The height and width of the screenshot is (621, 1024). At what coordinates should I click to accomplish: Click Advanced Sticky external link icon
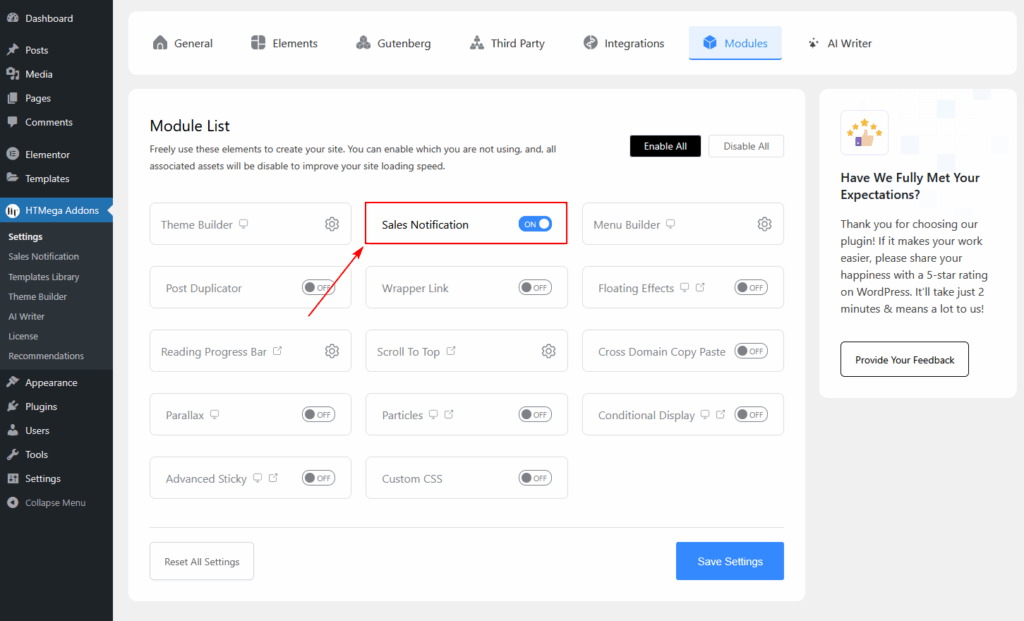[x=272, y=478]
